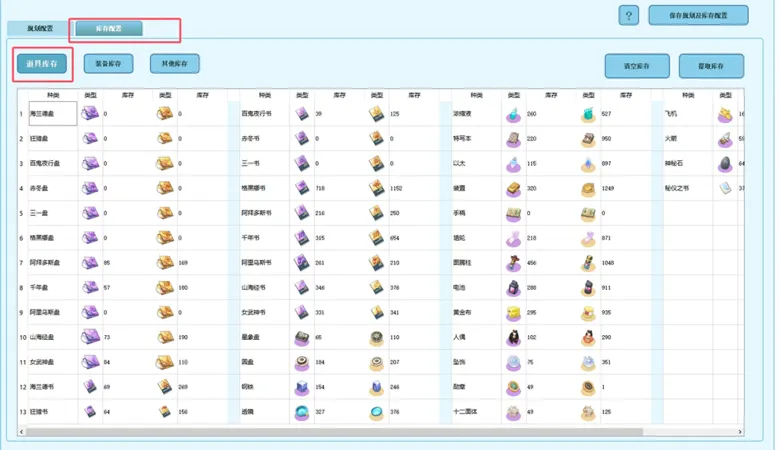Select the highlighted 海兰德盘 cell in row 1
Screen dimensions: 780x450
click(52, 113)
